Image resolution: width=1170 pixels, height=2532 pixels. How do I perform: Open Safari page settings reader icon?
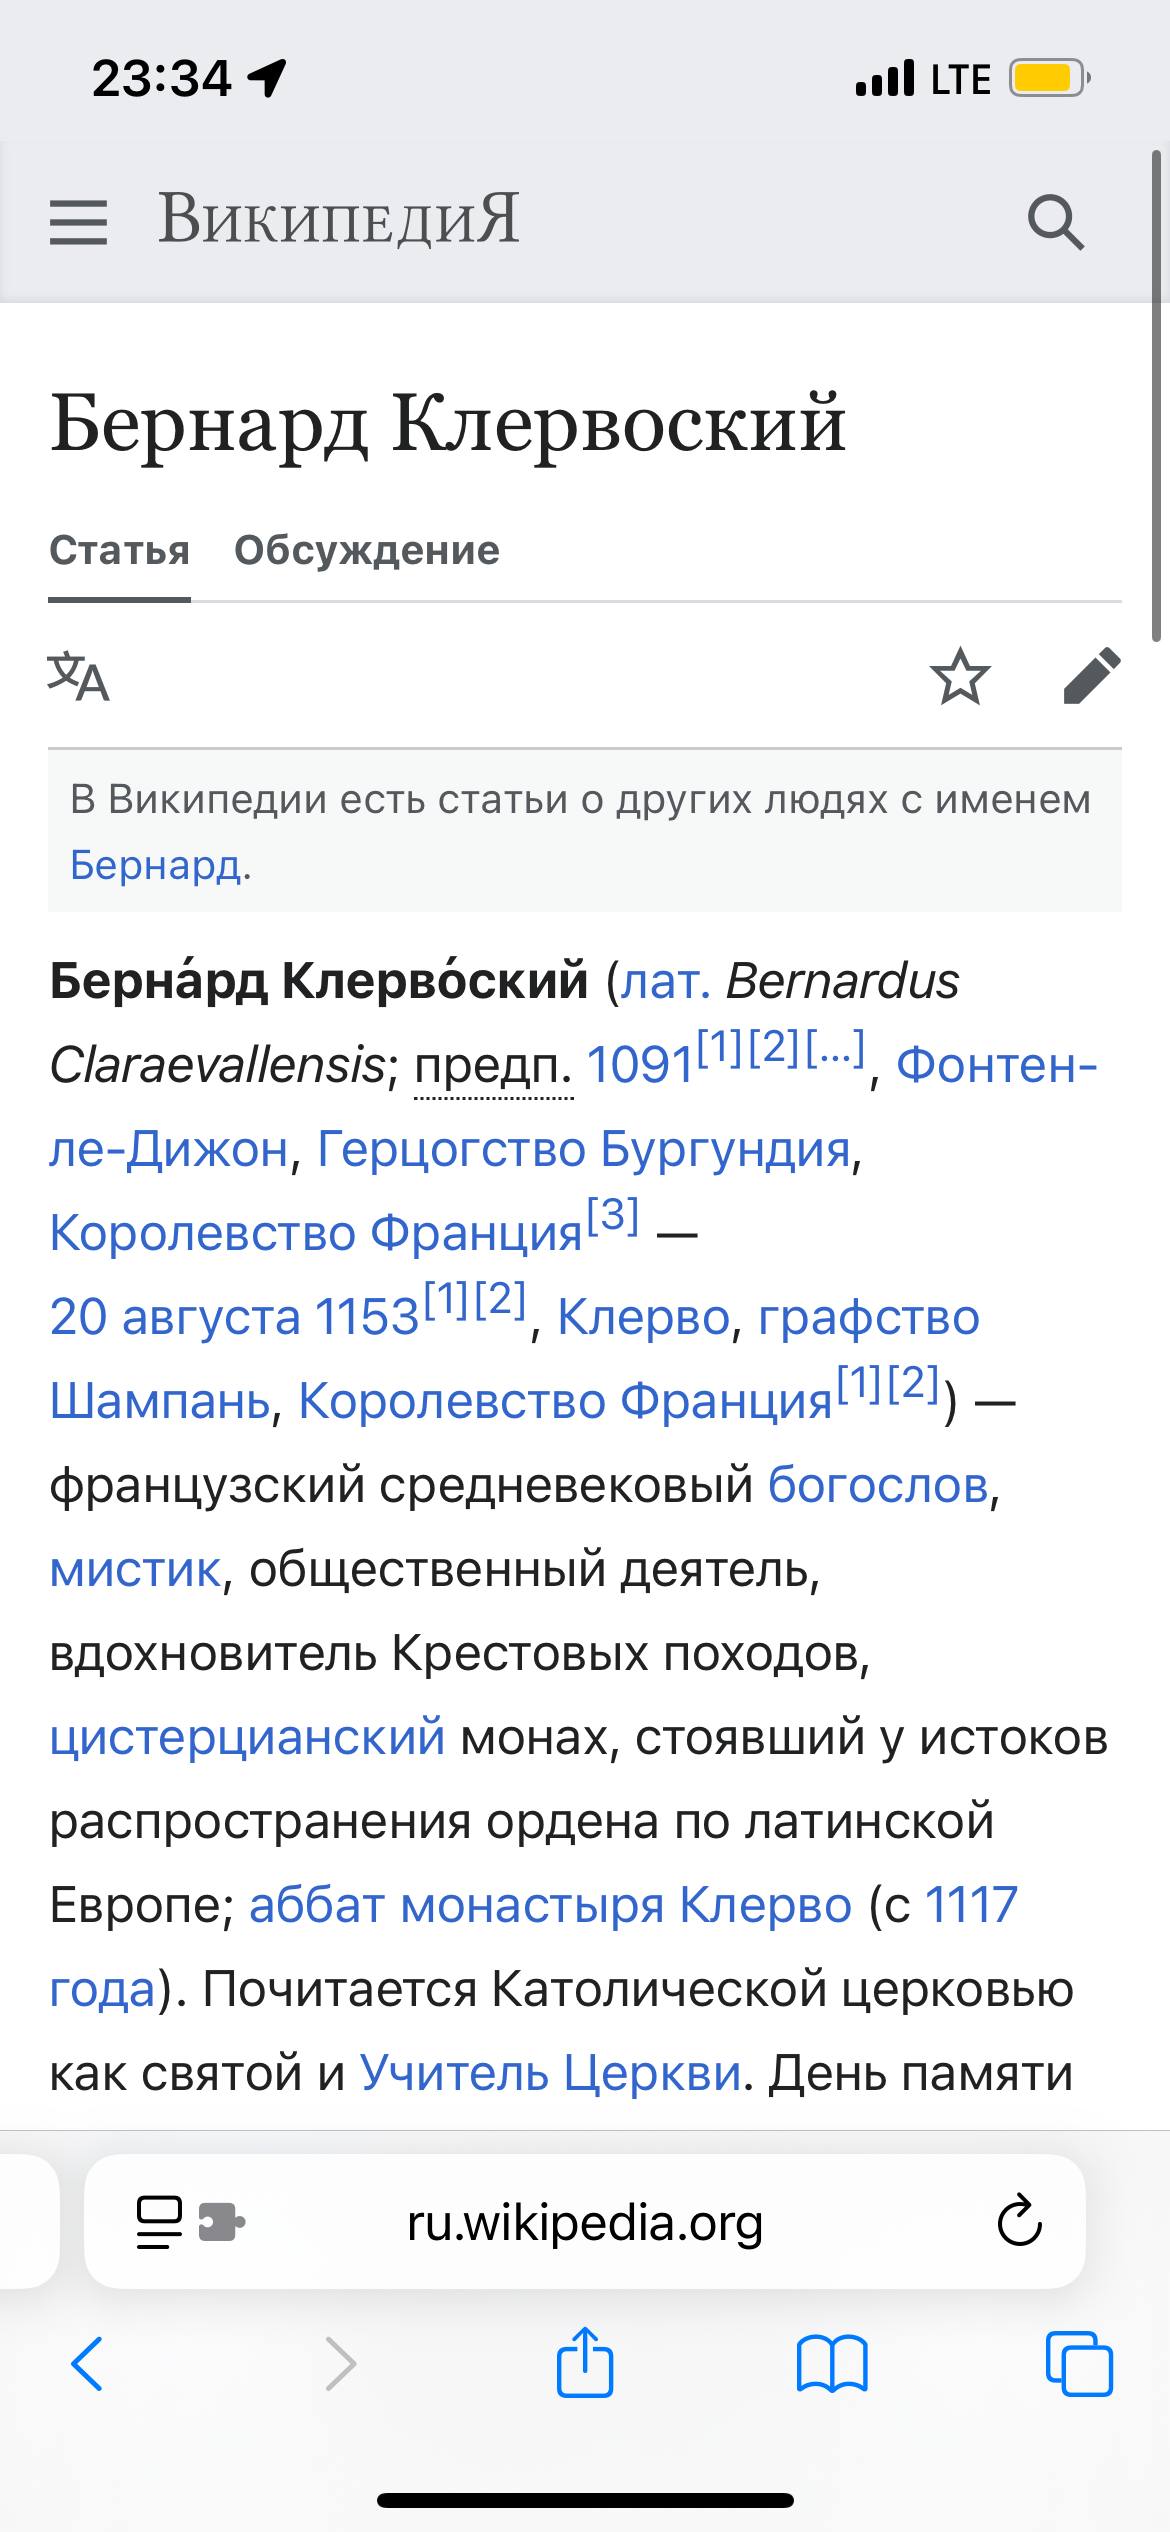[x=160, y=2224]
